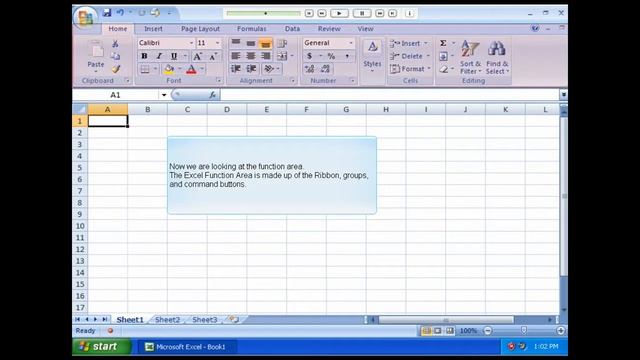
Task: Top-align cell contents
Action: click(236, 43)
